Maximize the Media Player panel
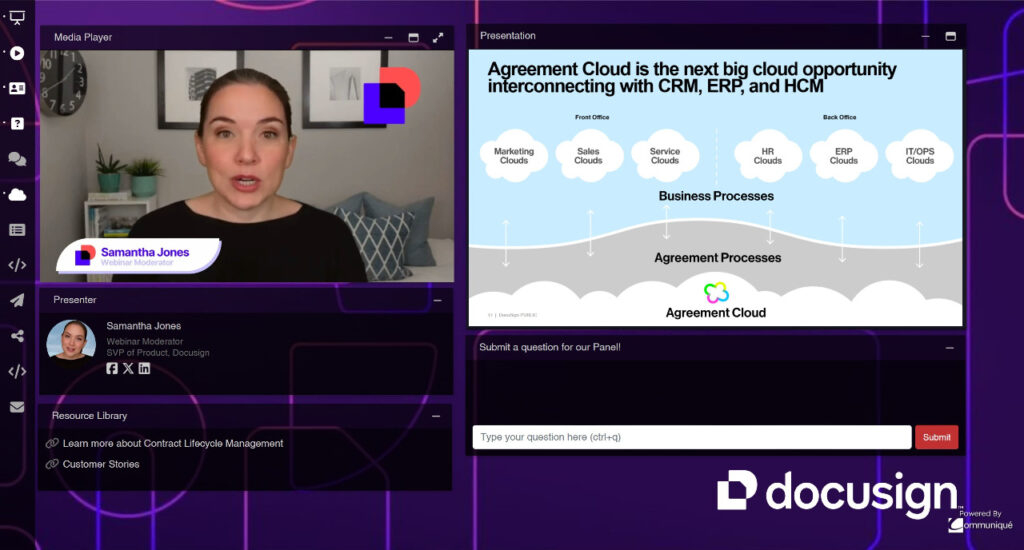This screenshot has height=550, width=1024. pyautogui.click(x=413, y=38)
